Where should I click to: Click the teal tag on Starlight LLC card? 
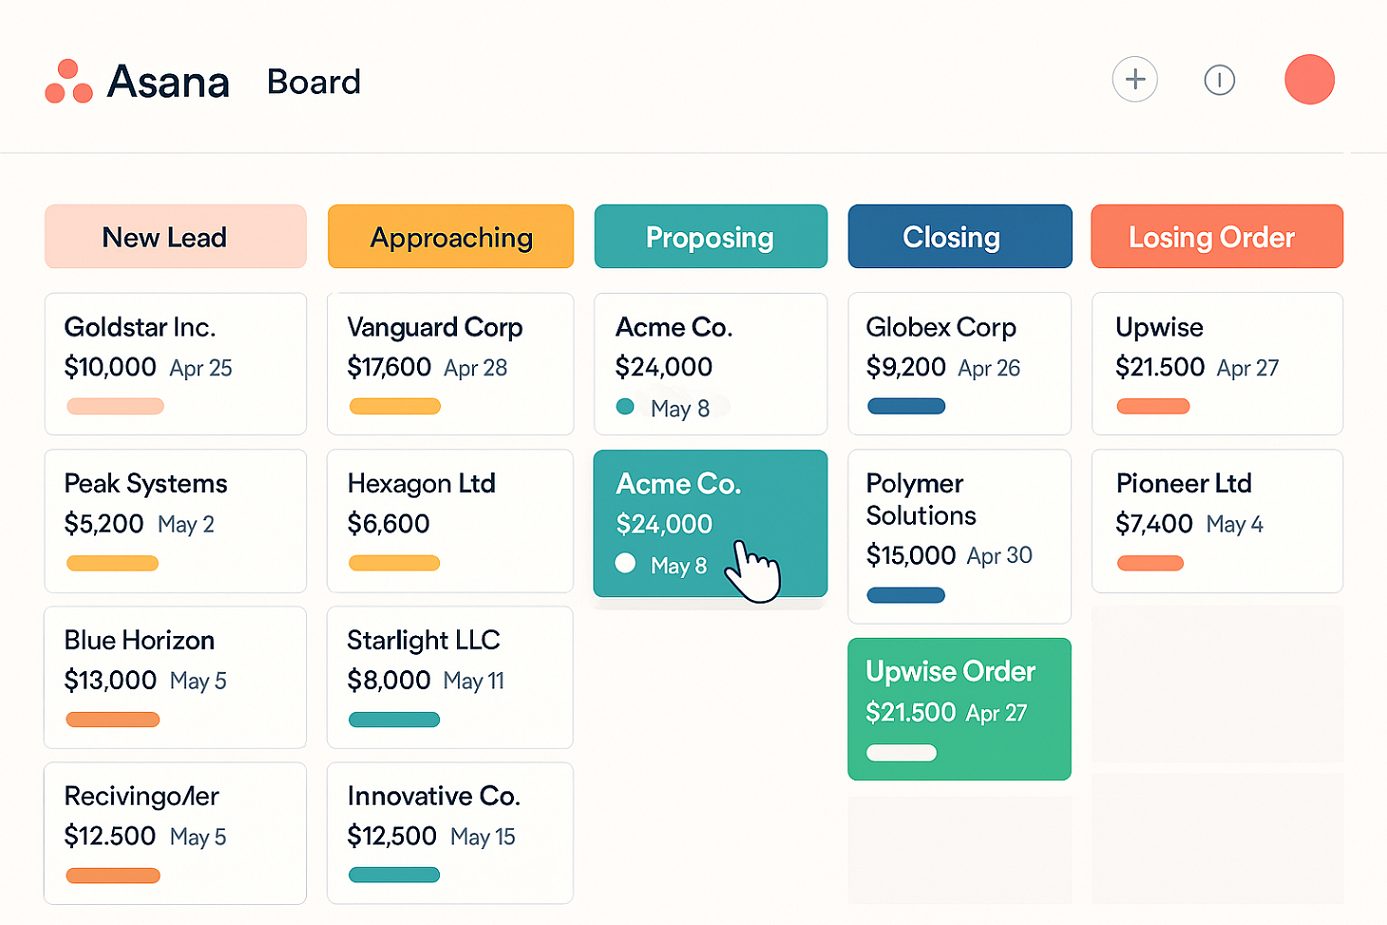[394, 719]
